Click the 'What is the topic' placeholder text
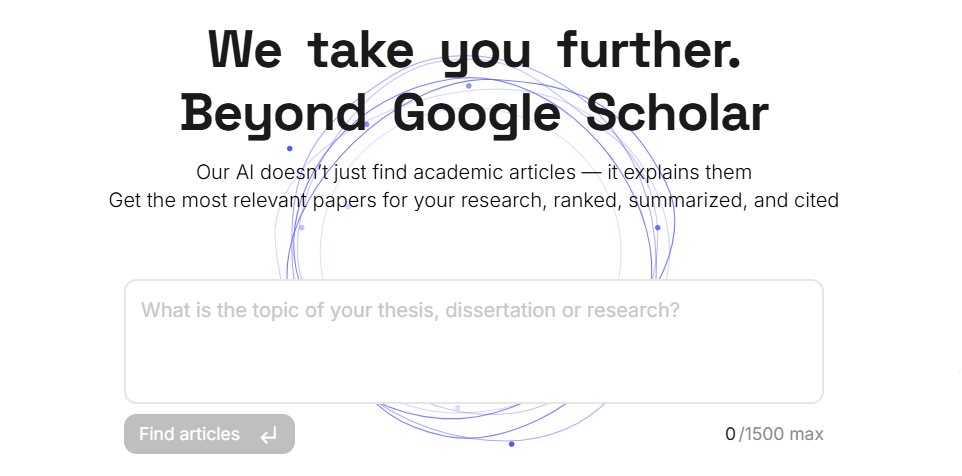The height and width of the screenshot is (476, 962). [x=410, y=310]
